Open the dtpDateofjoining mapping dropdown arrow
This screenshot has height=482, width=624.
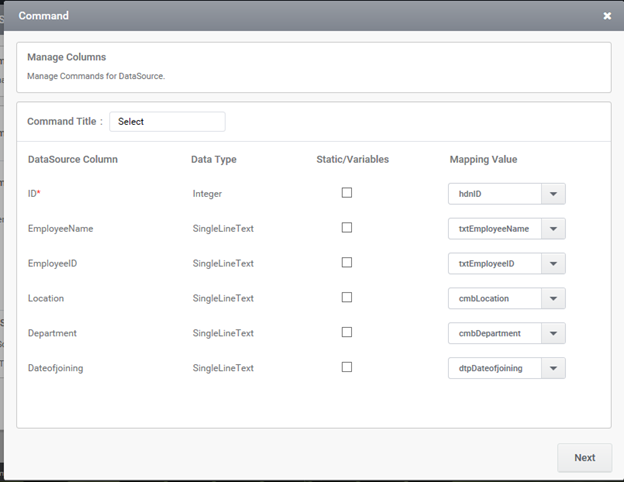(x=553, y=368)
